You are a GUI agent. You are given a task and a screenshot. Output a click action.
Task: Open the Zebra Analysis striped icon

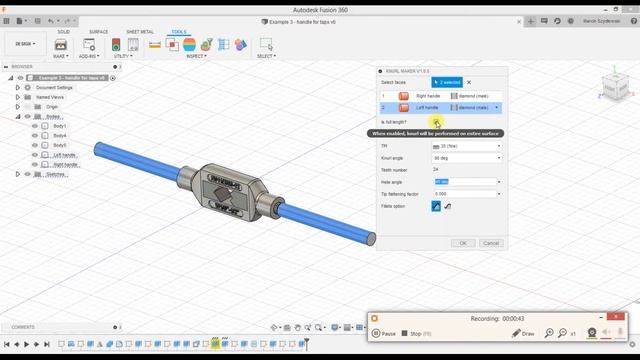coord(189,44)
